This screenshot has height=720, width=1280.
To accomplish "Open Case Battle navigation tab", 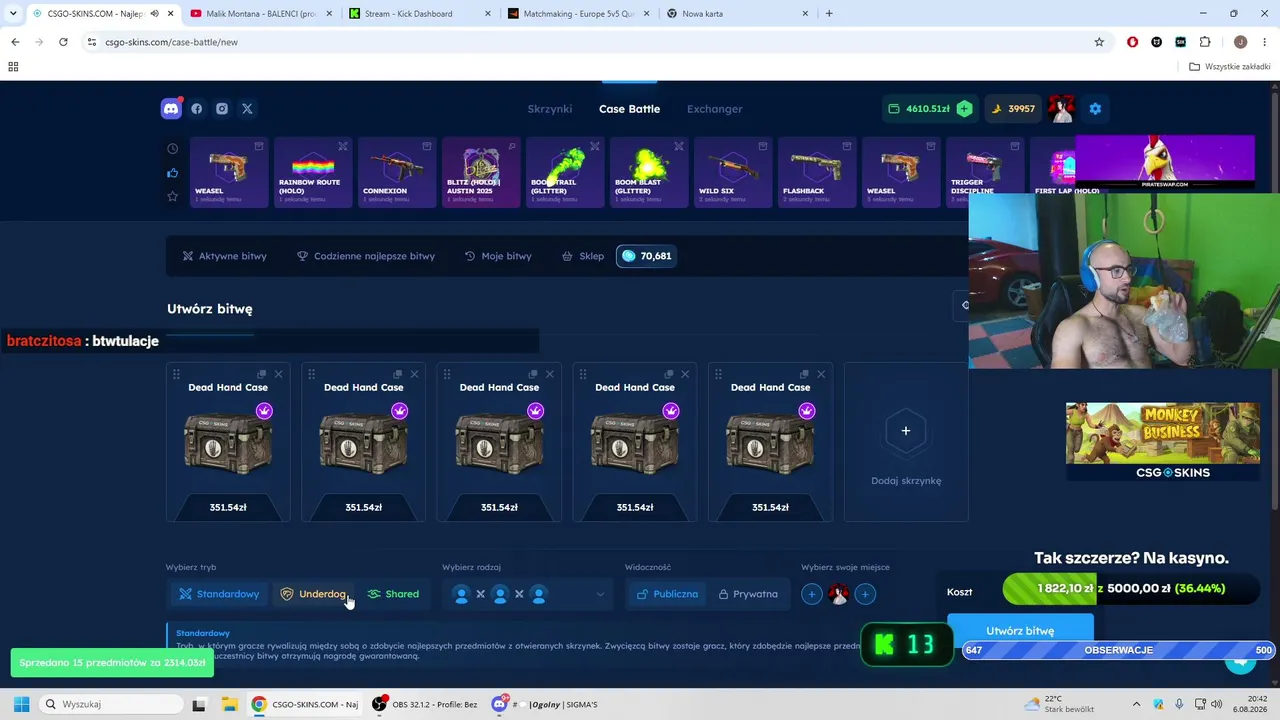I will coord(629,109).
